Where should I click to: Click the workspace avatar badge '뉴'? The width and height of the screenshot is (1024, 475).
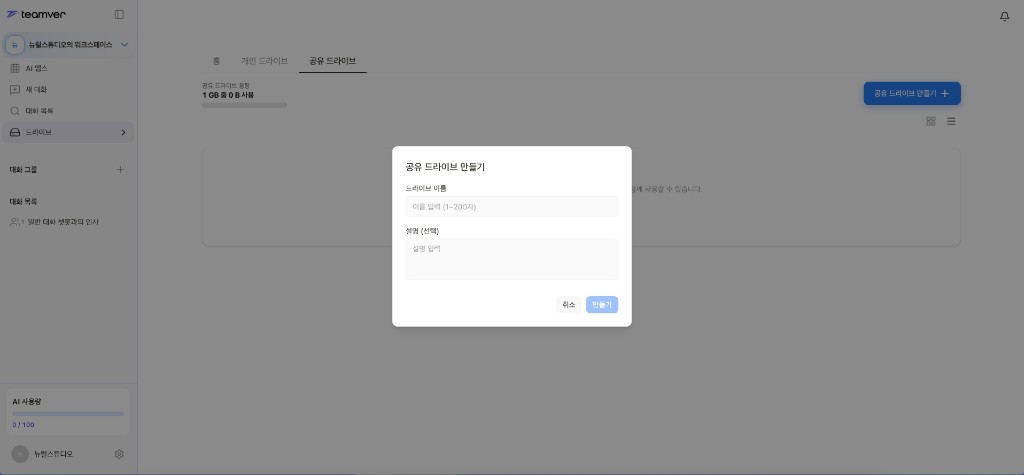coord(15,45)
